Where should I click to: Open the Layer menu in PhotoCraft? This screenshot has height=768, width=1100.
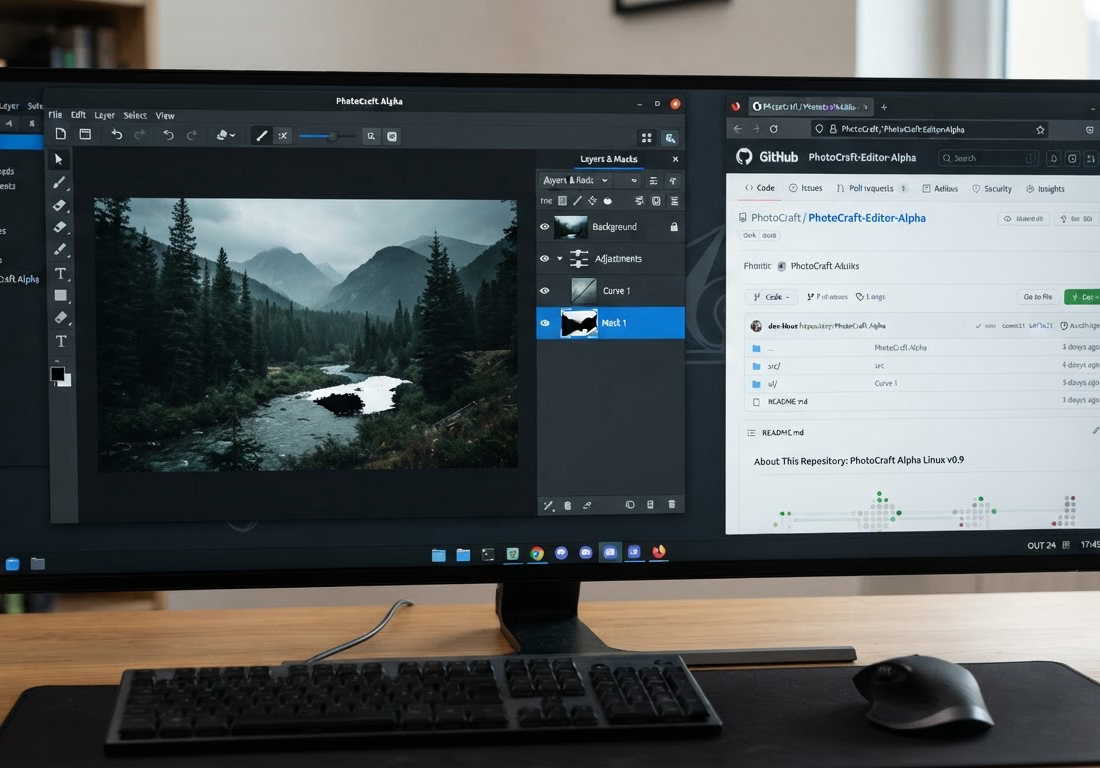tap(105, 115)
